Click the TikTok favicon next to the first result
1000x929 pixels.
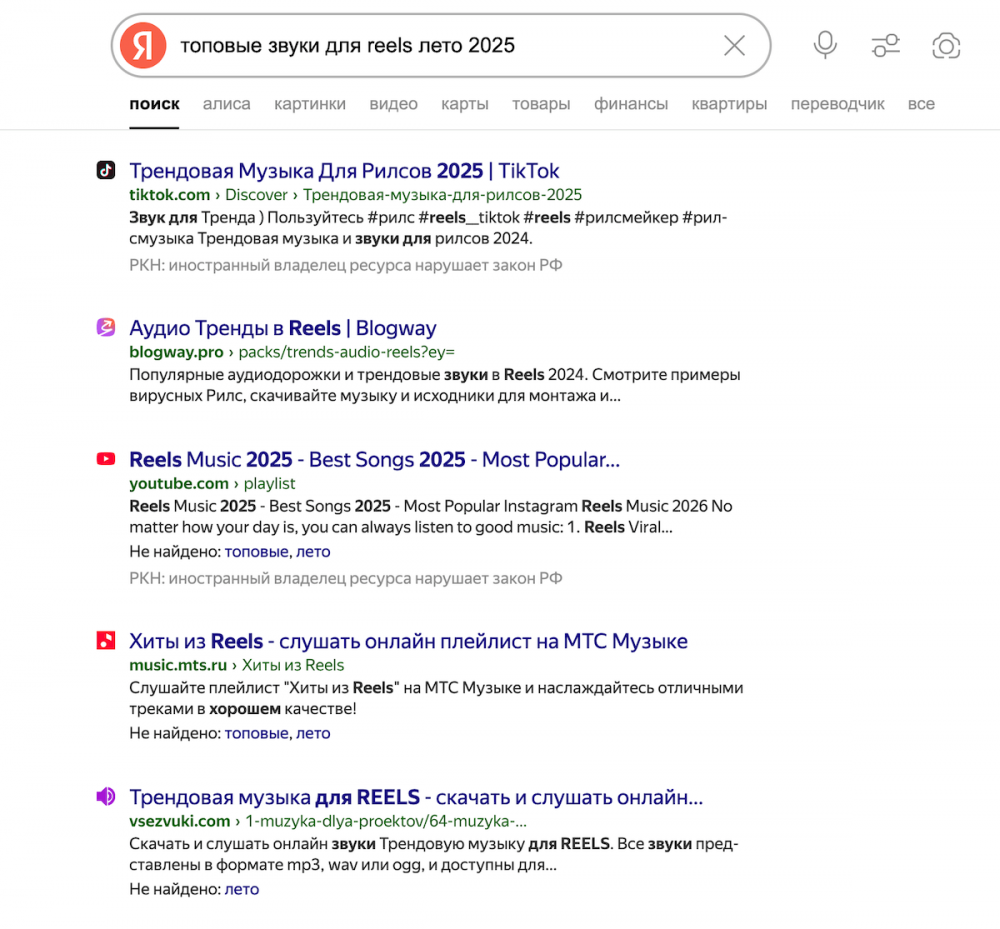(106, 170)
